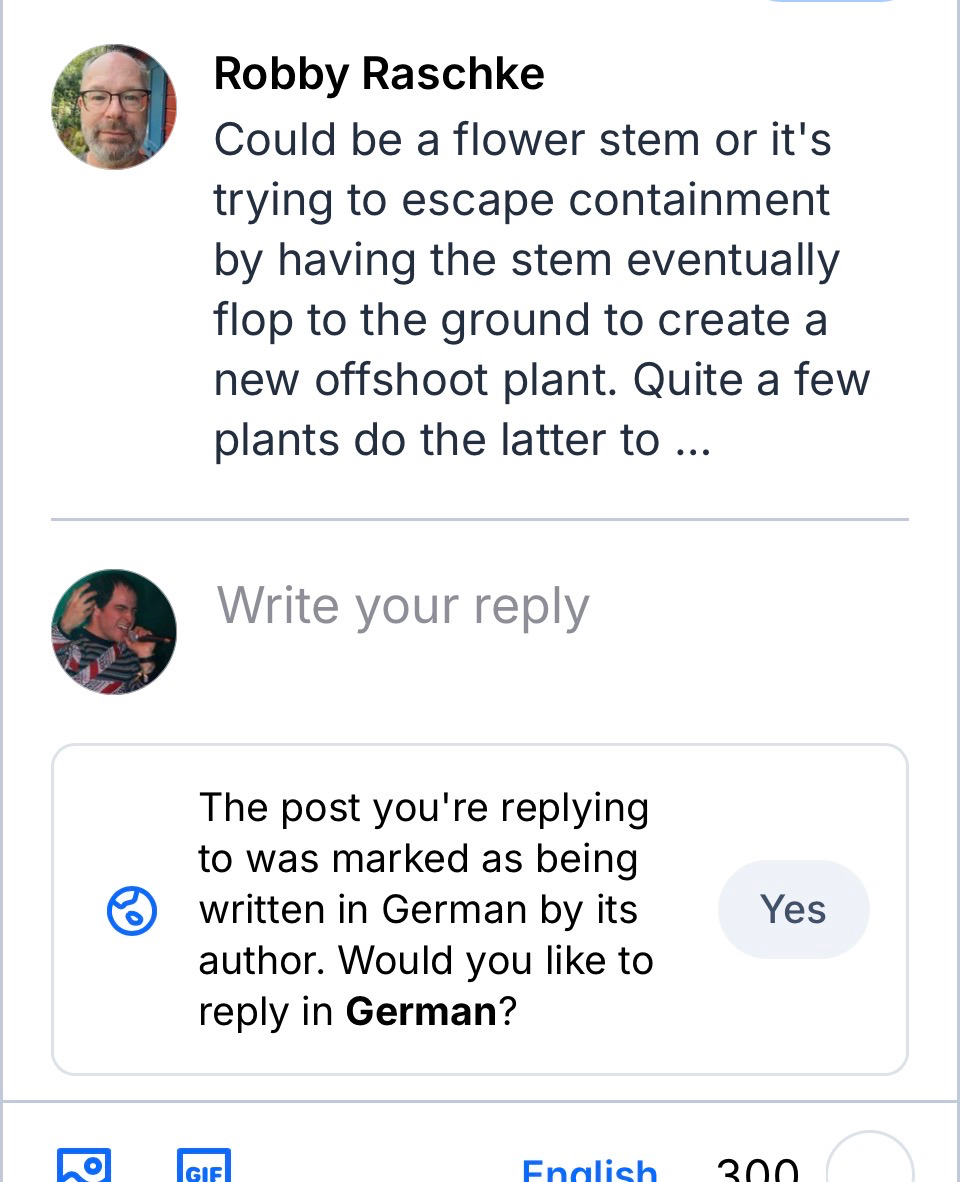Image resolution: width=960 pixels, height=1182 pixels.
Task: Click the bold German word in prompt
Action: point(421,1012)
